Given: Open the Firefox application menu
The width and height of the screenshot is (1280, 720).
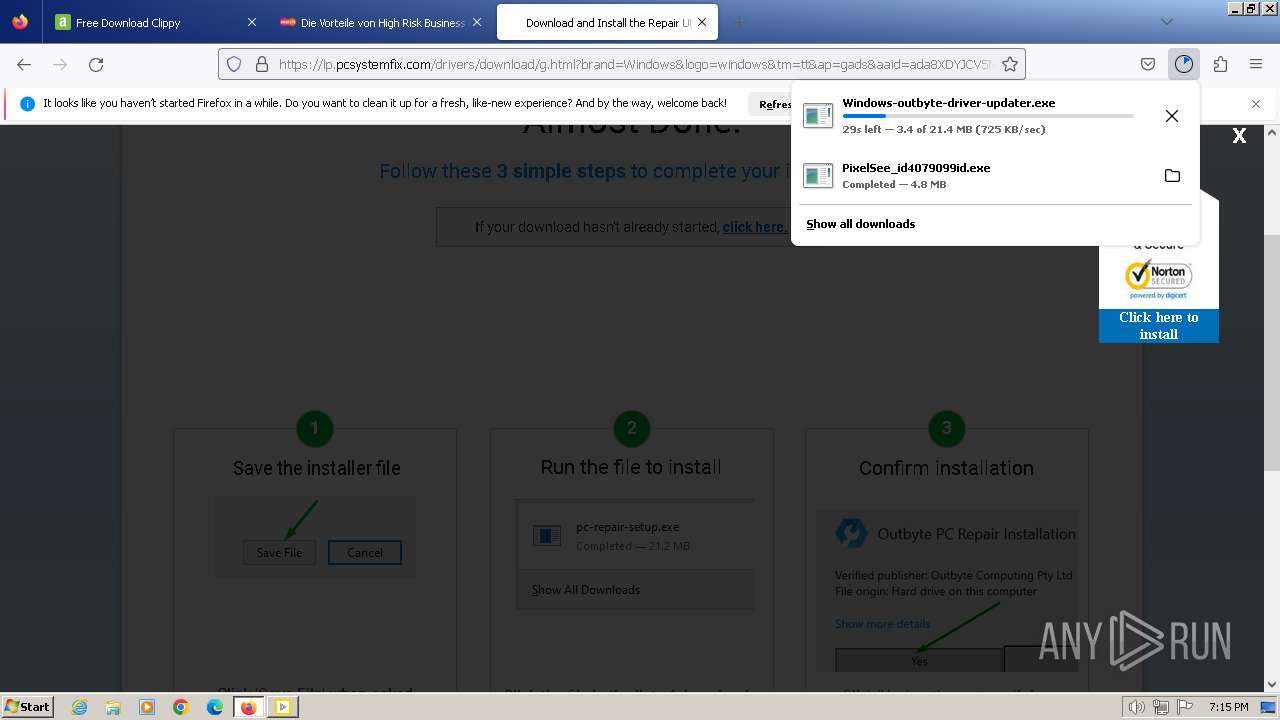Looking at the screenshot, I should tap(1256, 64).
